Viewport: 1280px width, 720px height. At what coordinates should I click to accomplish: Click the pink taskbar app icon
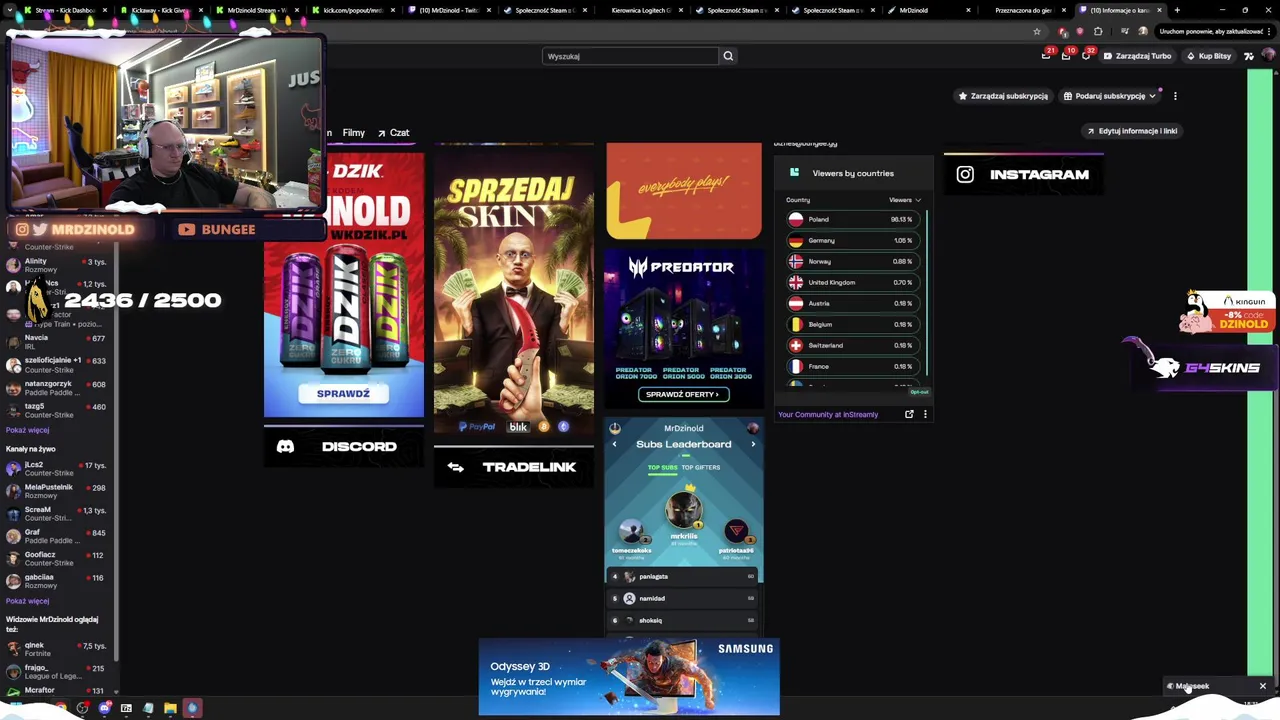click(192, 708)
